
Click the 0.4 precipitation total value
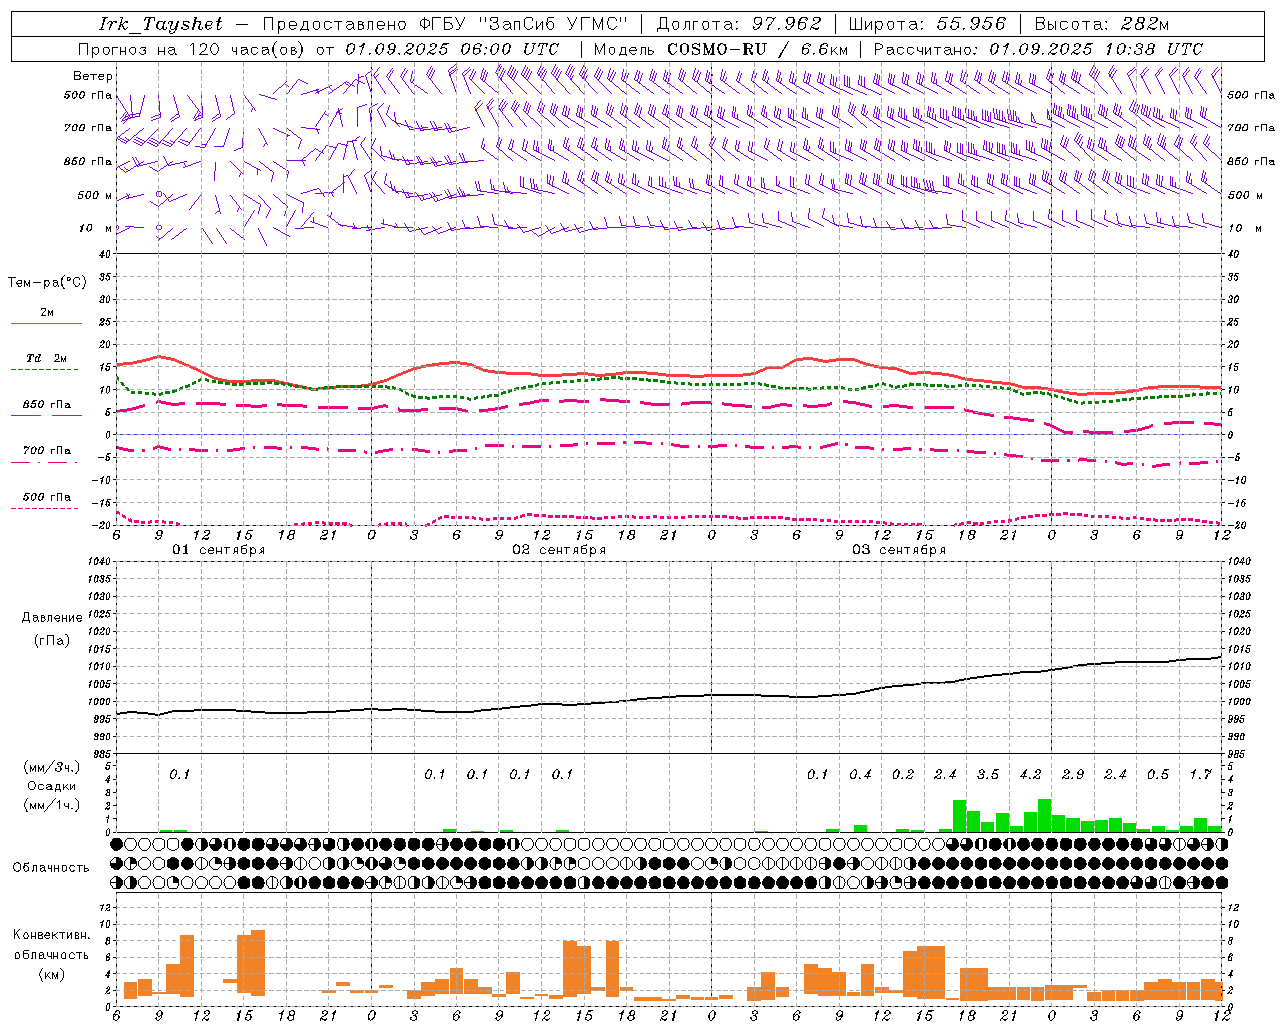860,775
